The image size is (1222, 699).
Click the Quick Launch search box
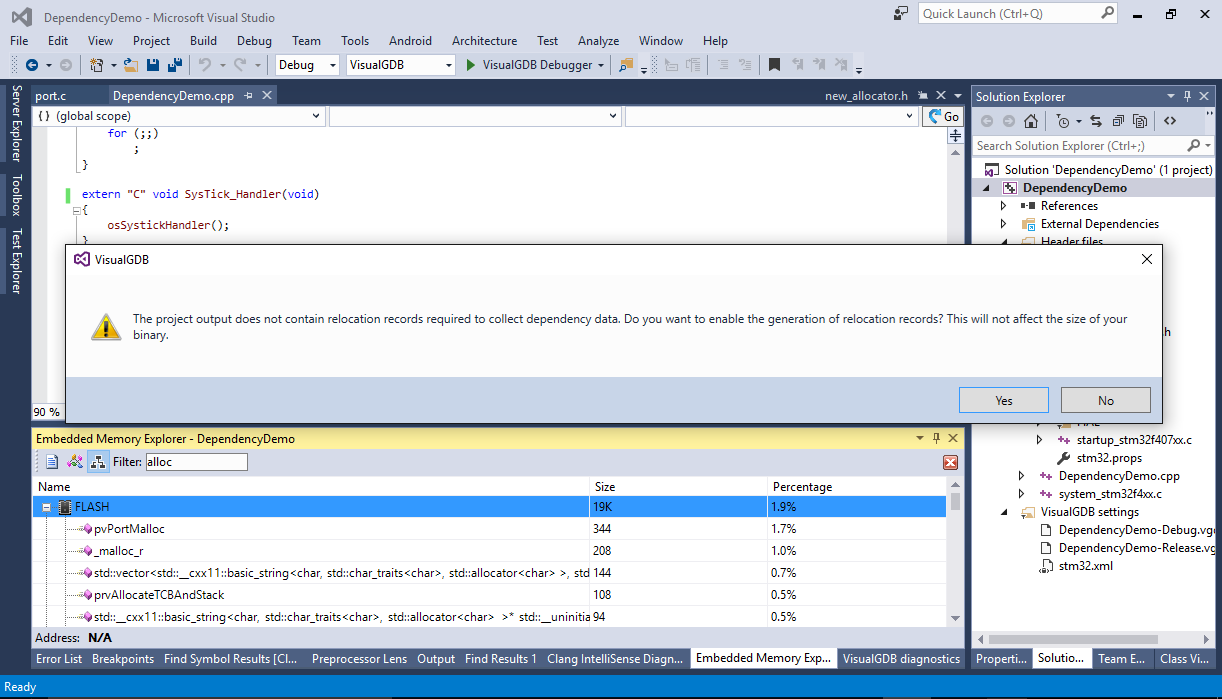pyautogui.click(x=1018, y=14)
